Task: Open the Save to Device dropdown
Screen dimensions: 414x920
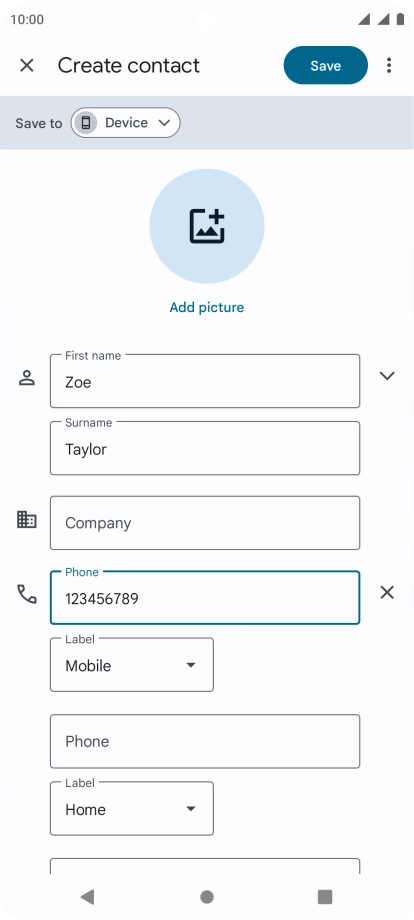Action: point(125,123)
